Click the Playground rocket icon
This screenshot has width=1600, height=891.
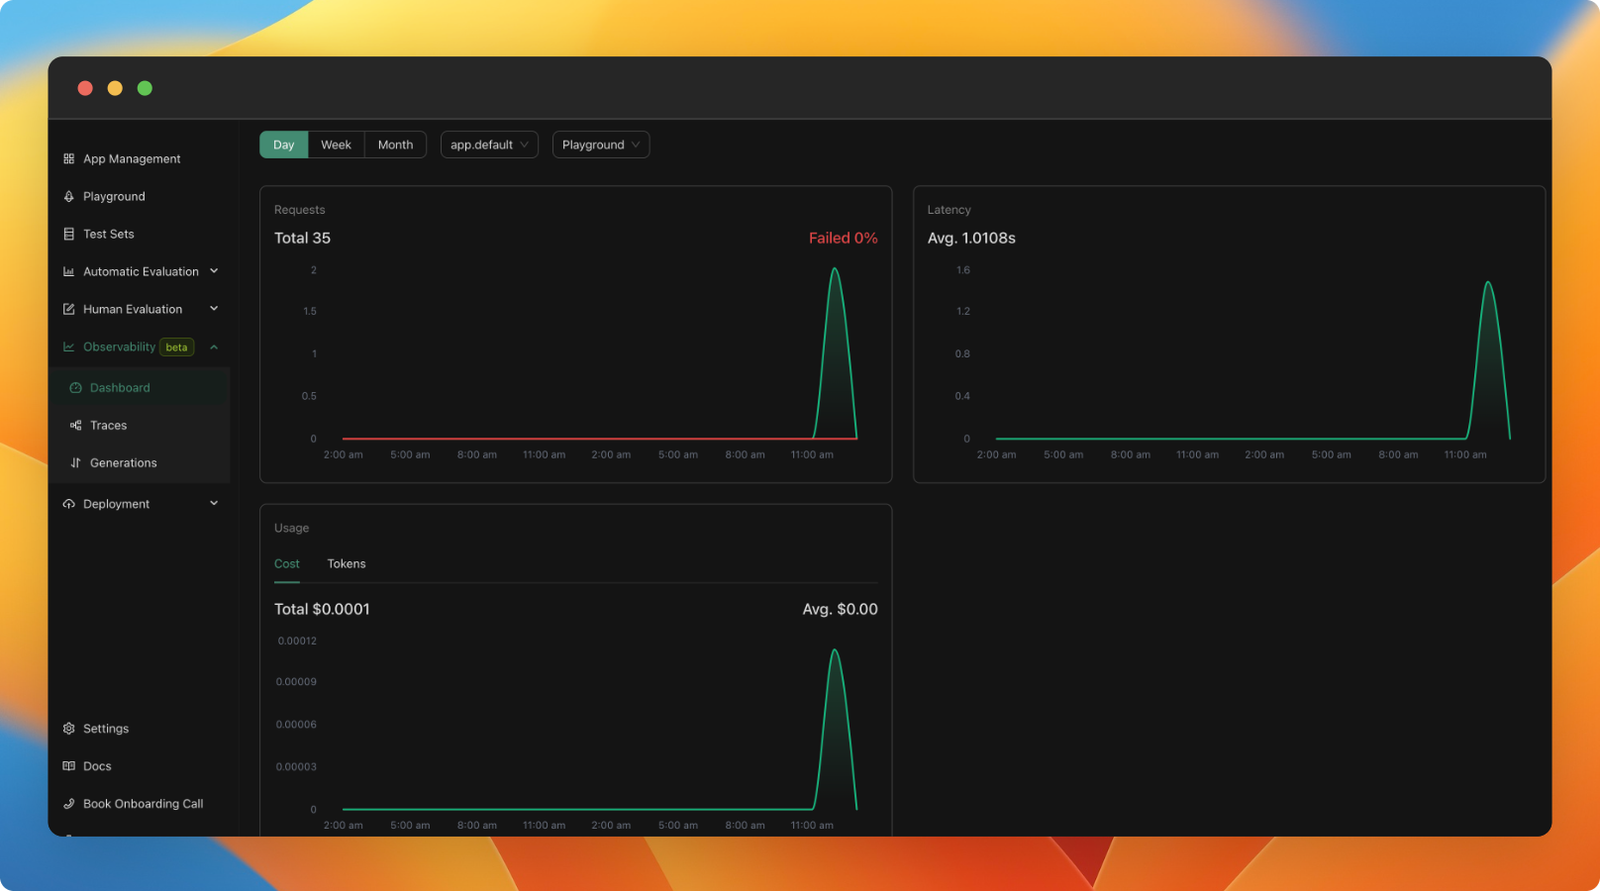pyautogui.click(x=69, y=197)
